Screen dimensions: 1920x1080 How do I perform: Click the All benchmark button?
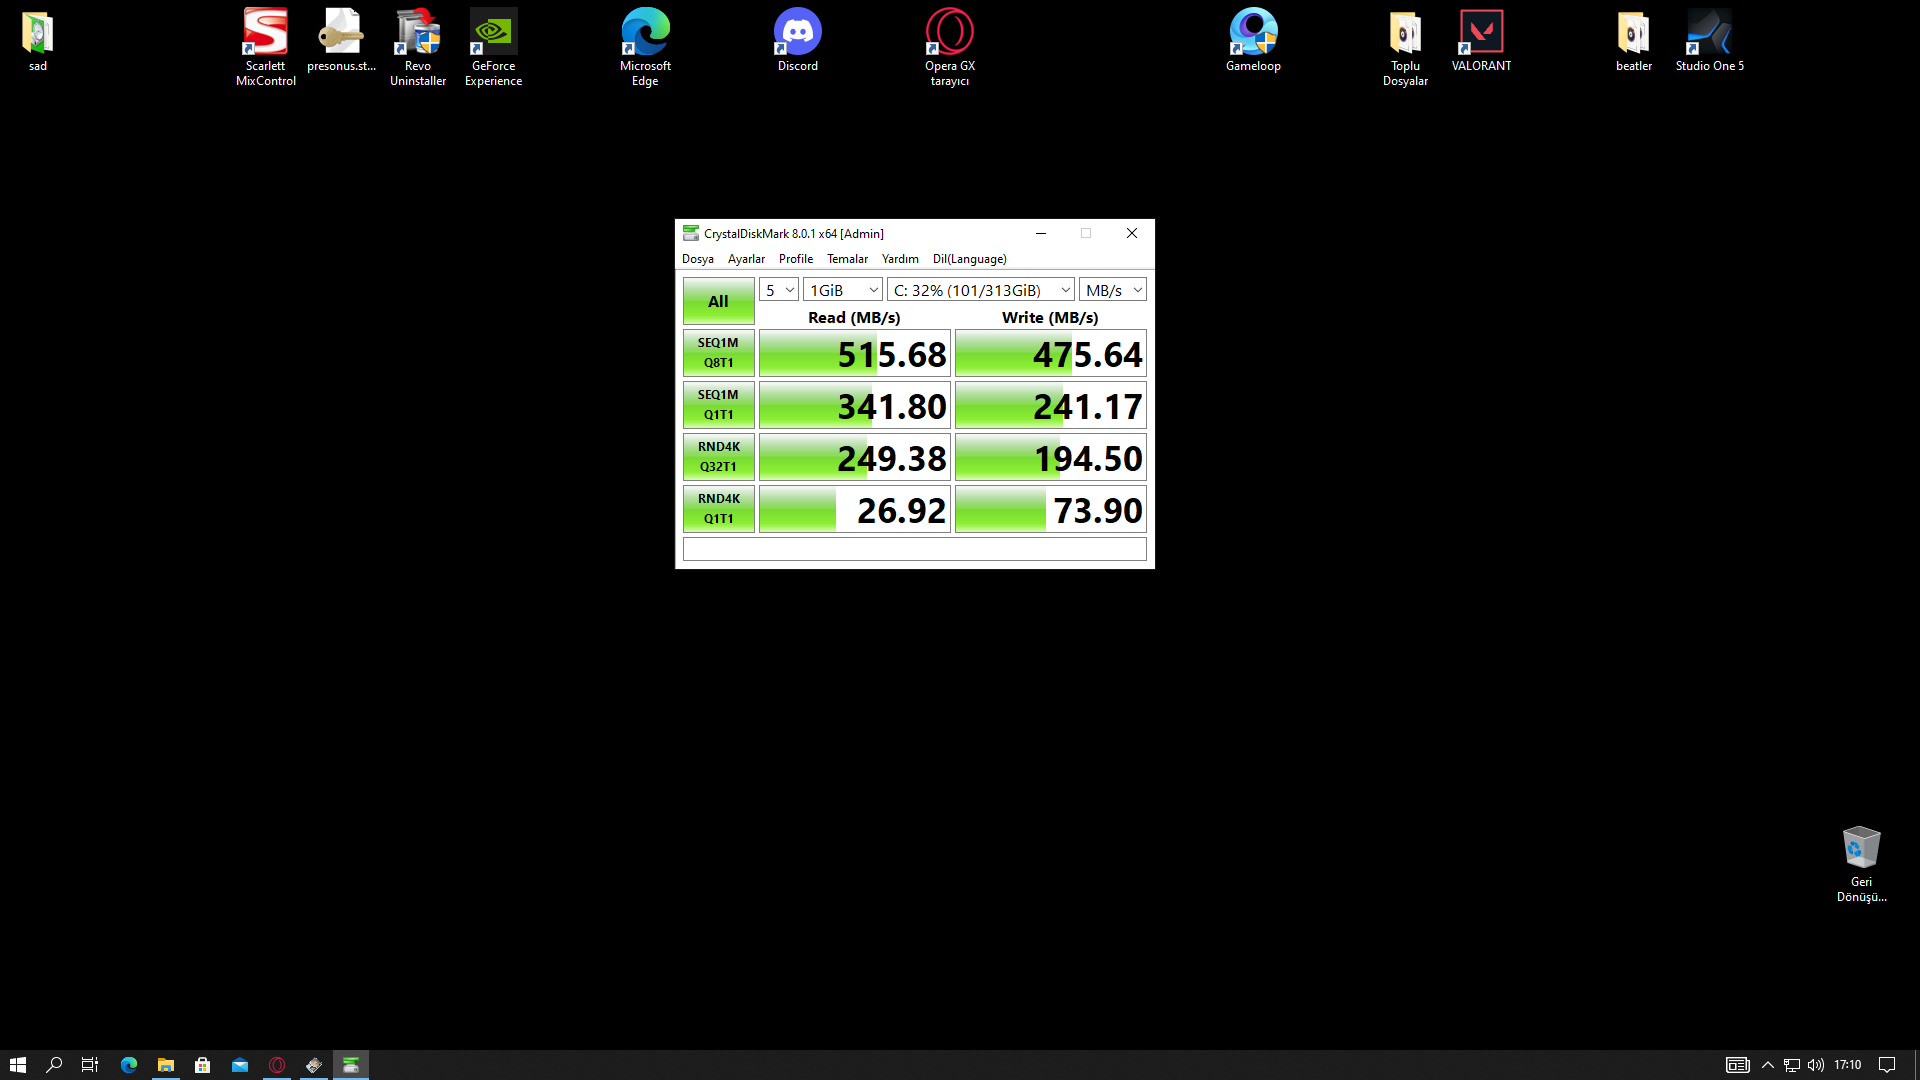click(x=718, y=301)
